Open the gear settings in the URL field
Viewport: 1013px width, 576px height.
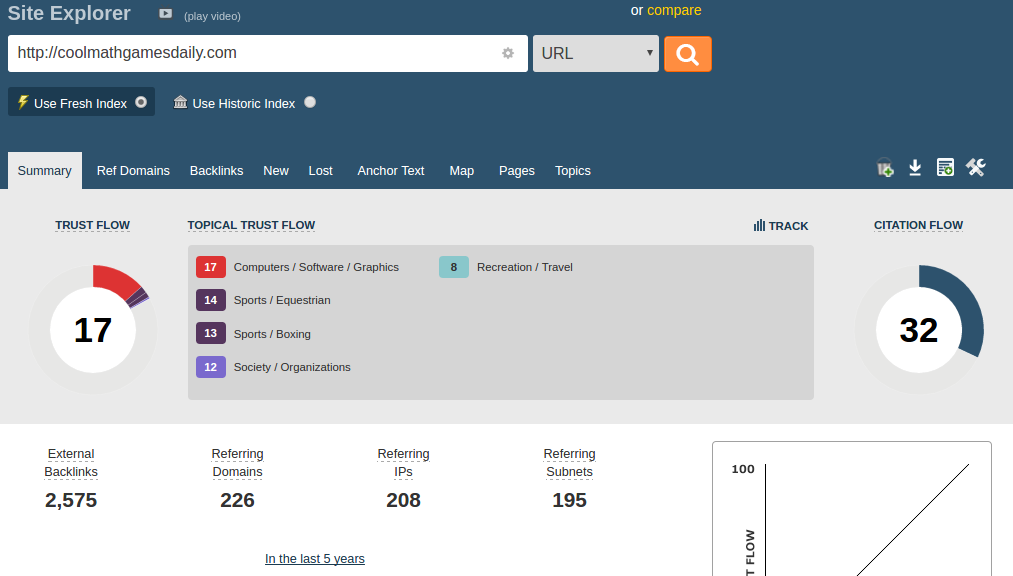[x=508, y=53]
